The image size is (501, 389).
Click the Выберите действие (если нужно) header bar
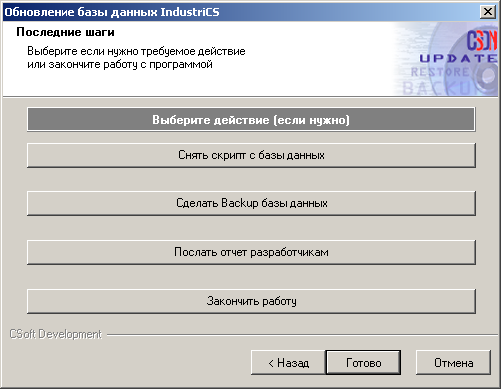(251, 119)
